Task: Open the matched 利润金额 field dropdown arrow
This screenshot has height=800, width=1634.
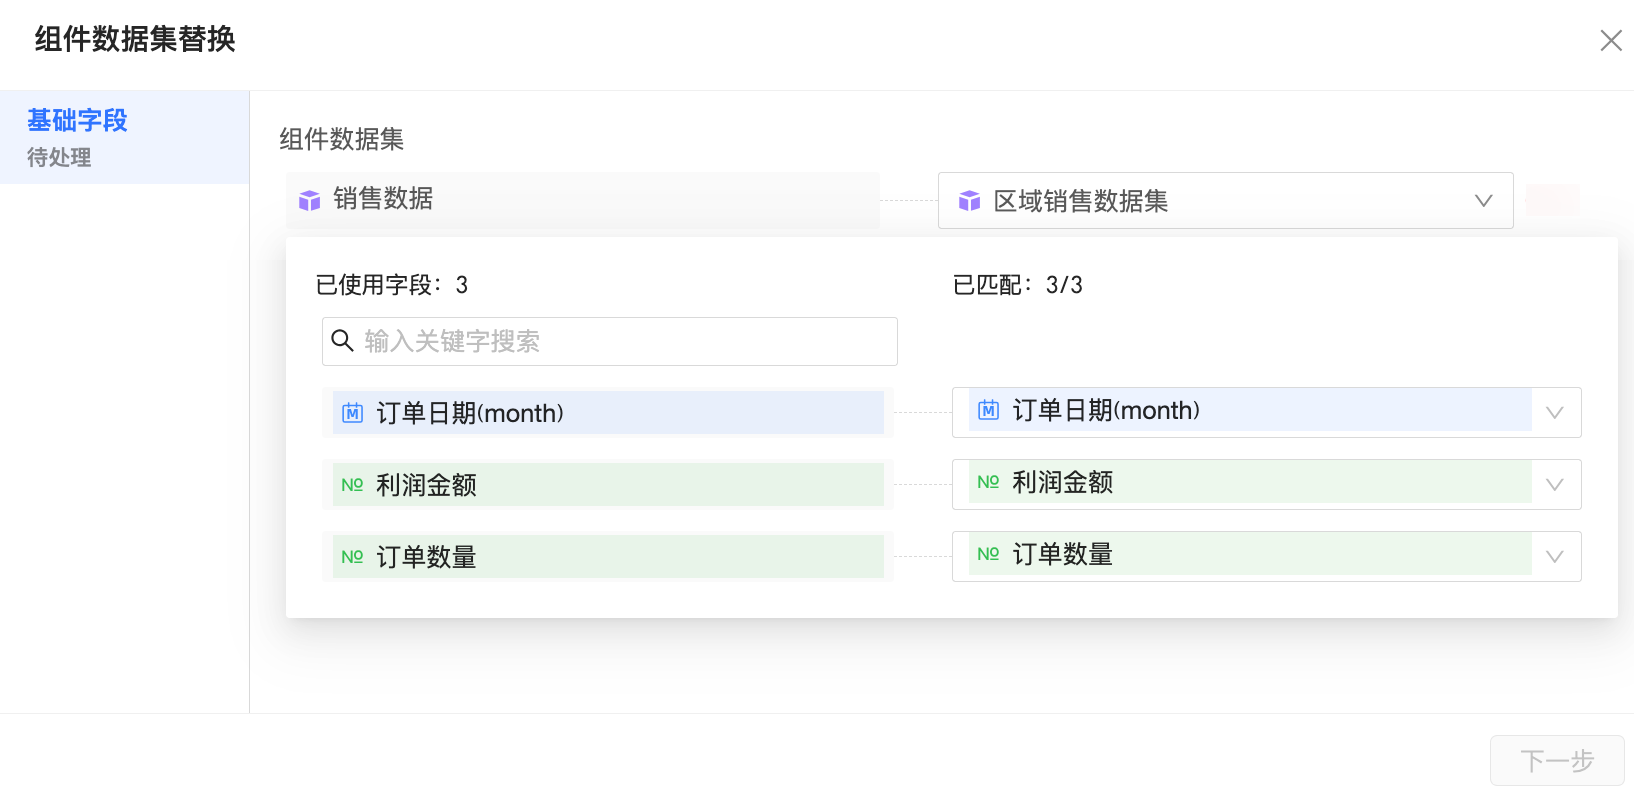Action: pyautogui.click(x=1554, y=485)
